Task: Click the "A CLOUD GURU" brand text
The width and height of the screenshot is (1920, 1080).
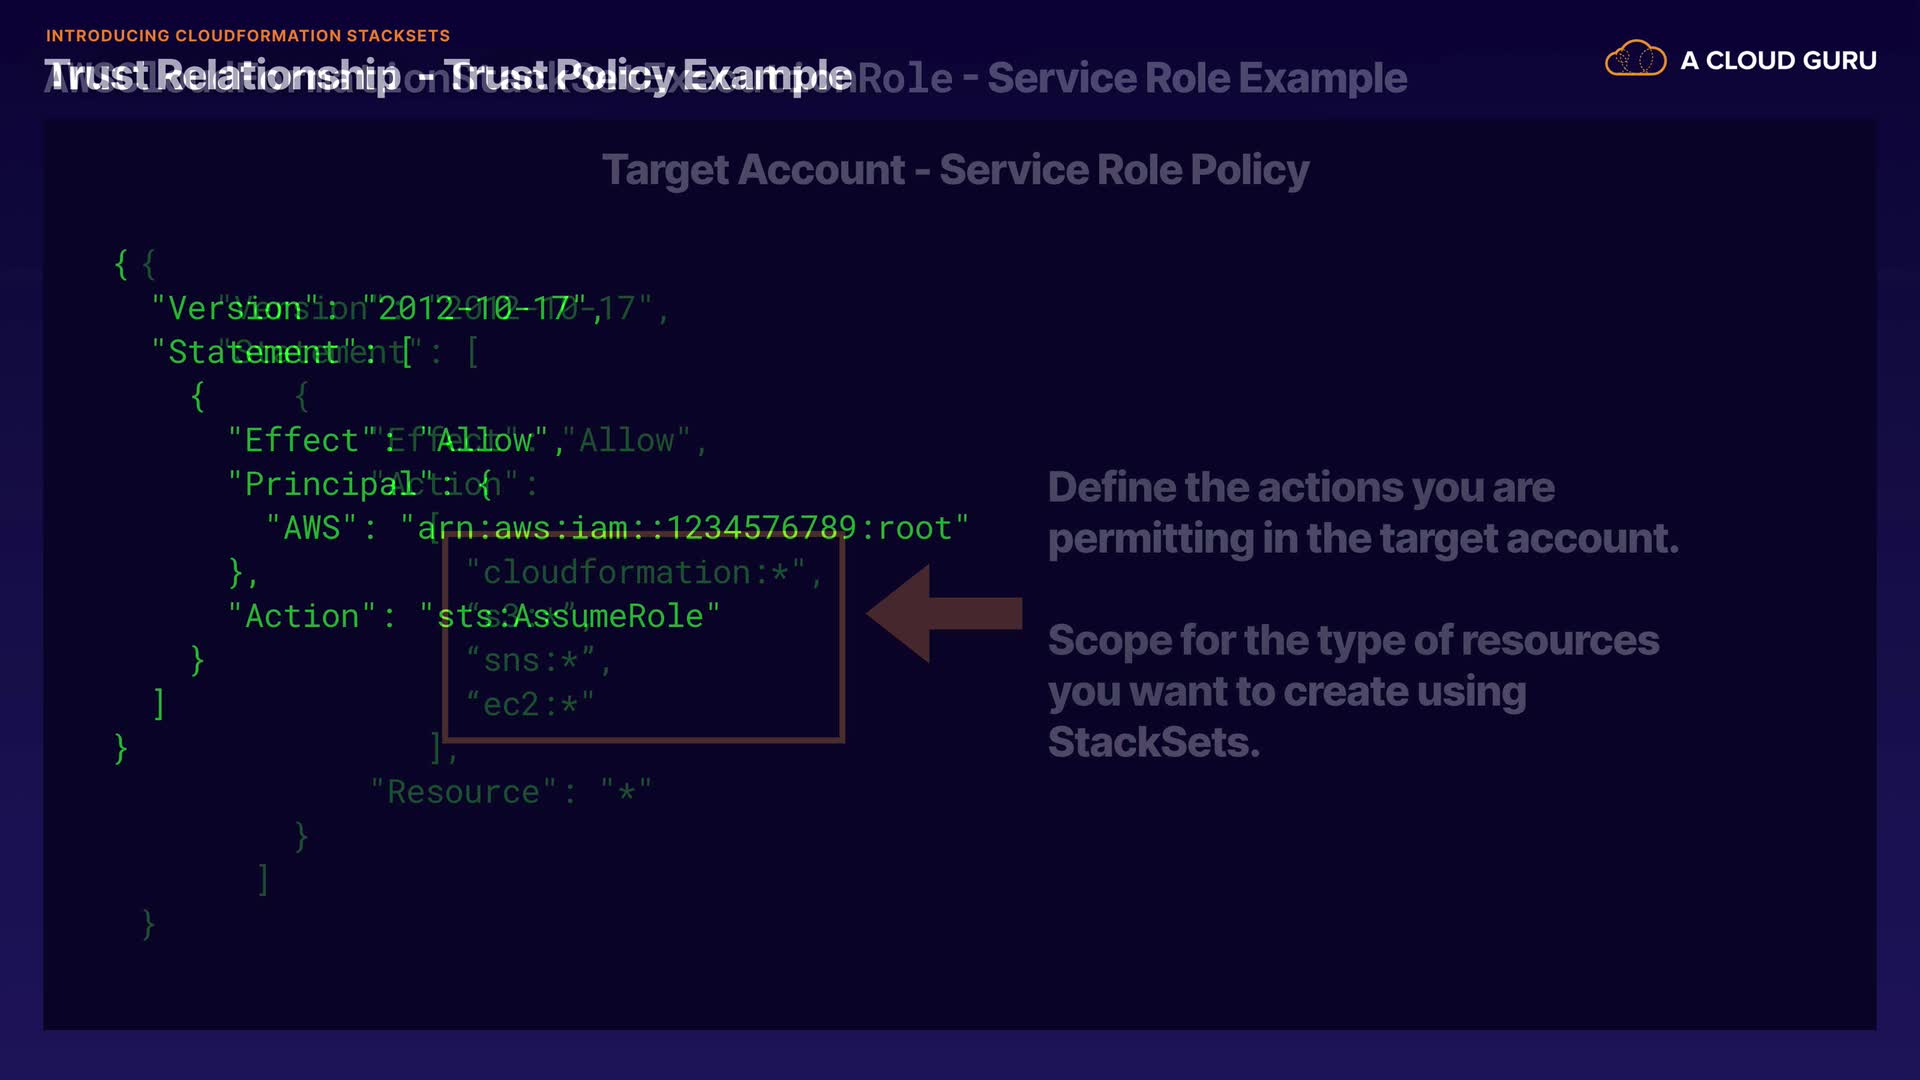Action: point(1778,61)
